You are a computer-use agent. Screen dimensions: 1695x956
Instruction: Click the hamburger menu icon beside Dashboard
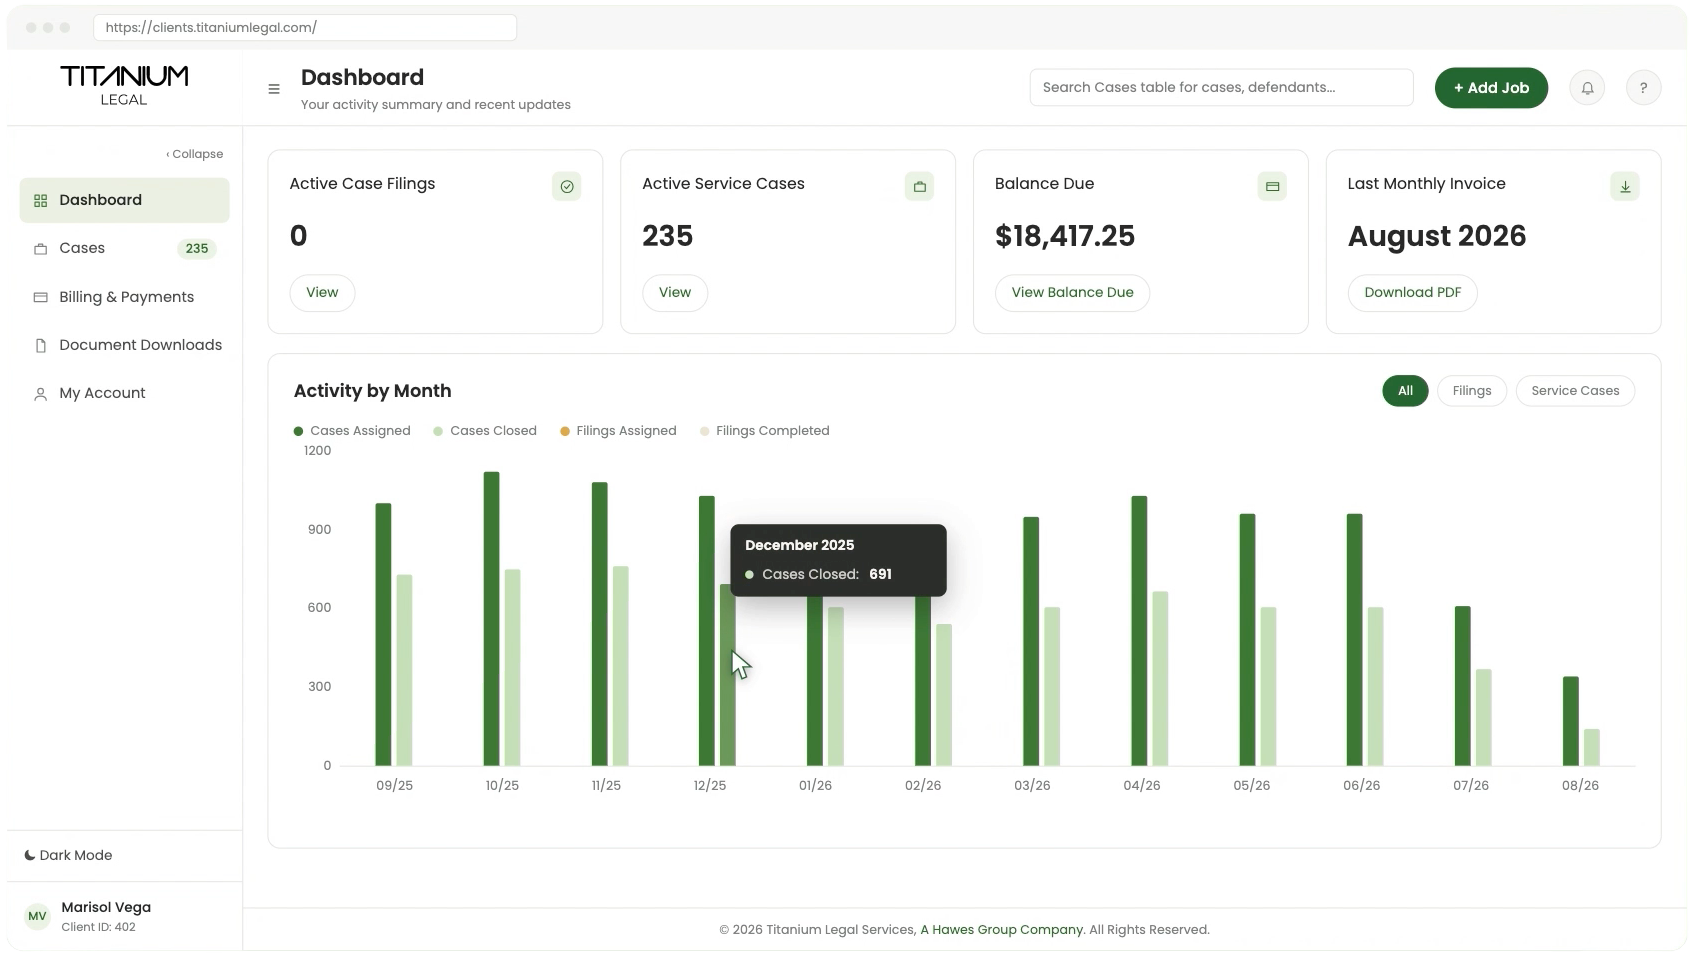[x=274, y=89]
